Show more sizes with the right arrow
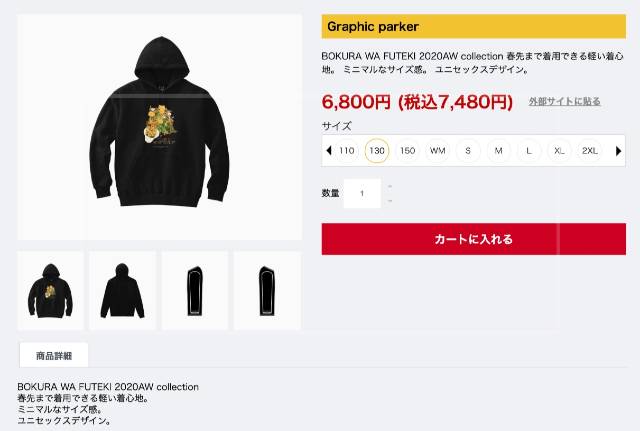The width and height of the screenshot is (640, 431). pyautogui.click(x=618, y=151)
